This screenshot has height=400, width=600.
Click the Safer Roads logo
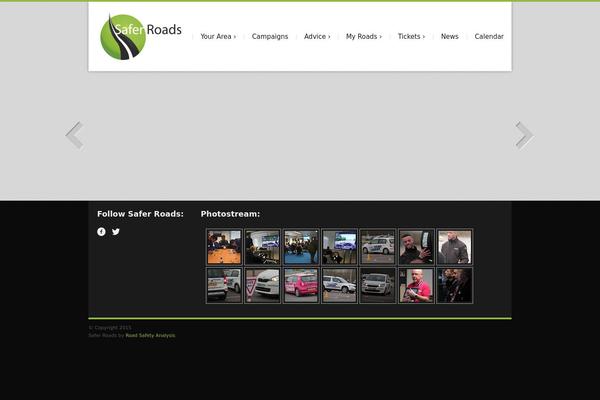coord(141,37)
